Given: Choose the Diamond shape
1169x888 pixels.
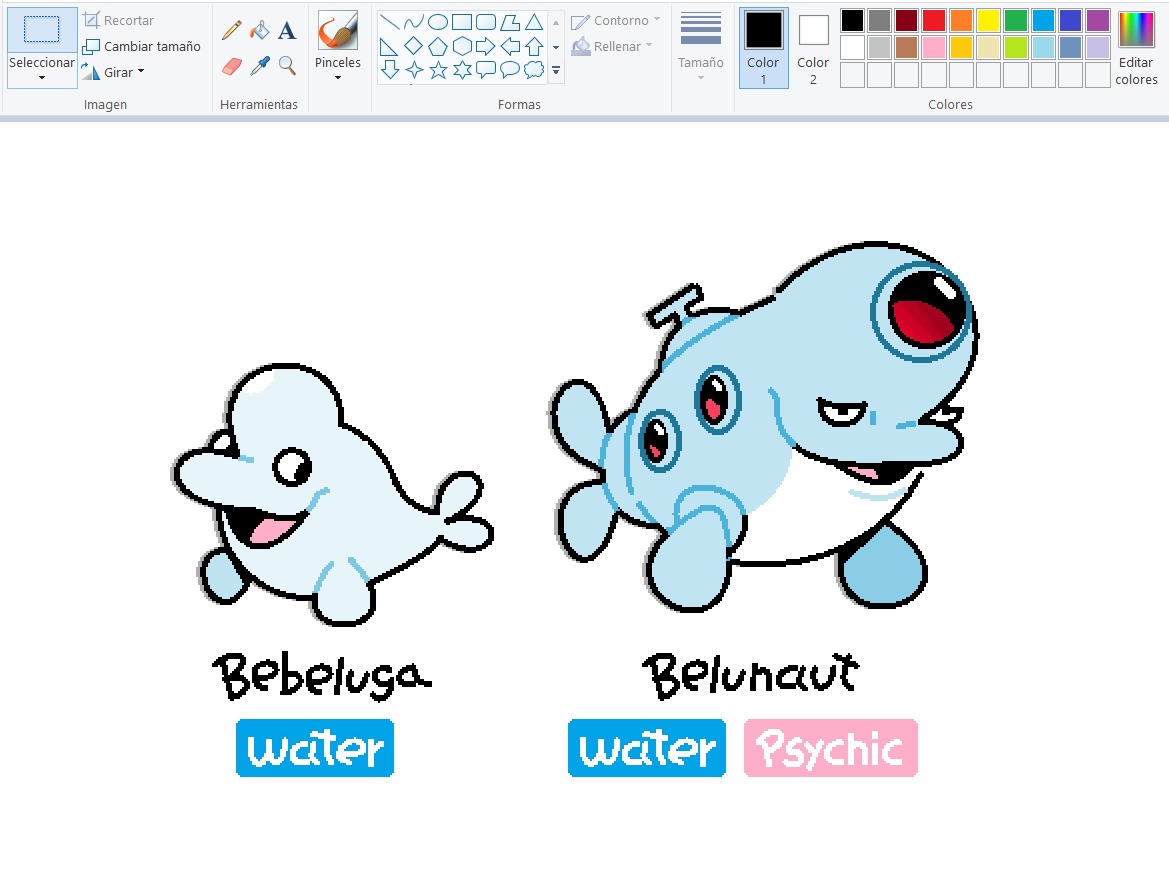Looking at the screenshot, I should pos(413,46).
